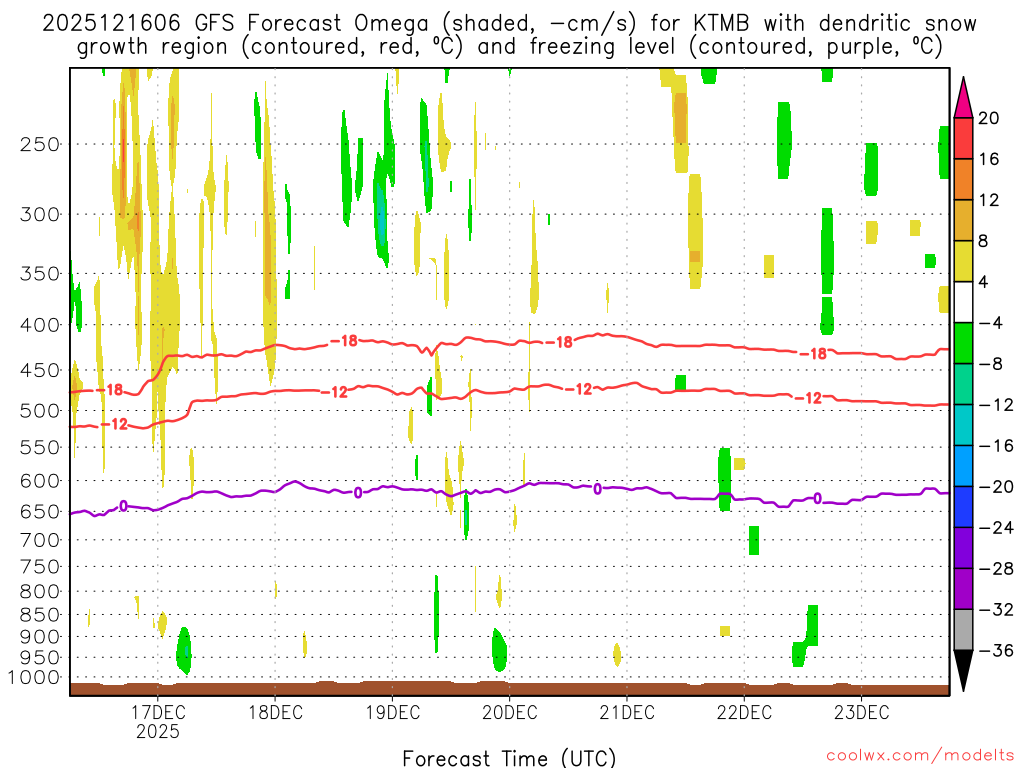Screen dimensions: 1024x768
Task: Click the colorbar value label 16
Action: coord(989,159)
